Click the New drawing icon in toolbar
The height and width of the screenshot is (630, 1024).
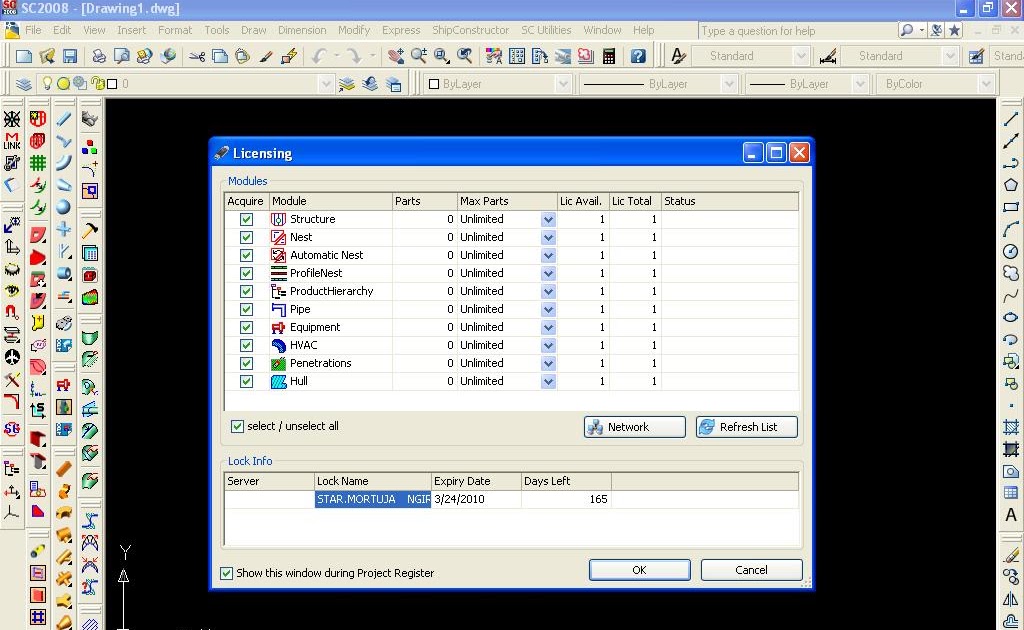[x=24, y=56]
